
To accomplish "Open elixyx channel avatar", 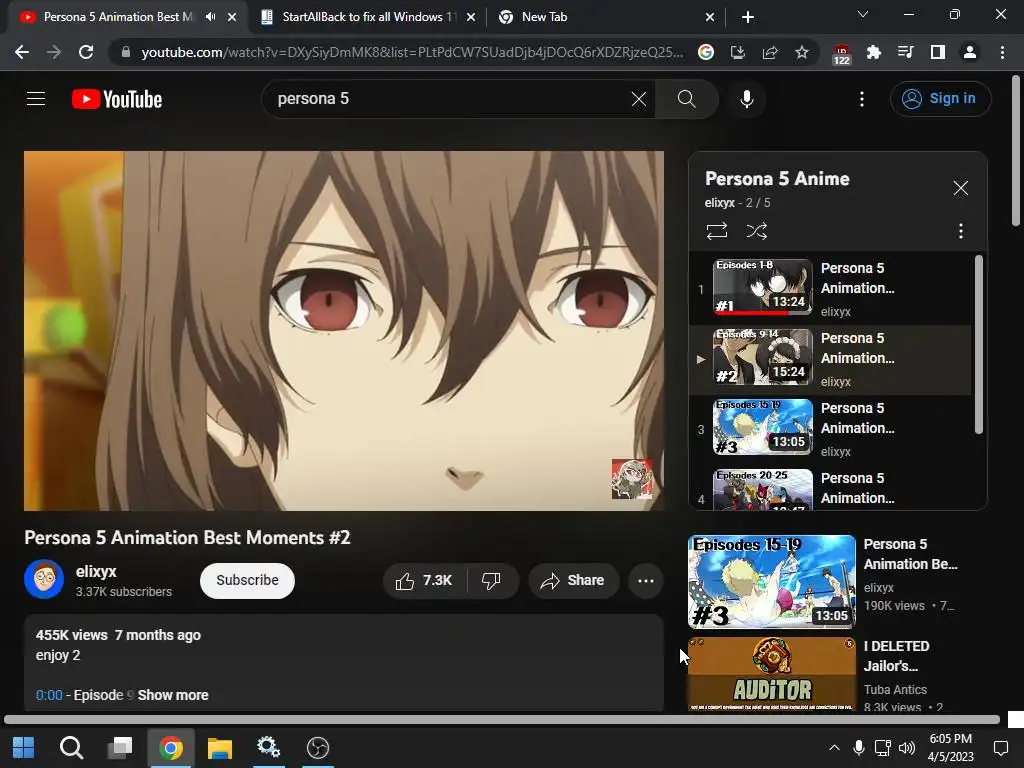I will pyautogui.click(x=44, y=579).
